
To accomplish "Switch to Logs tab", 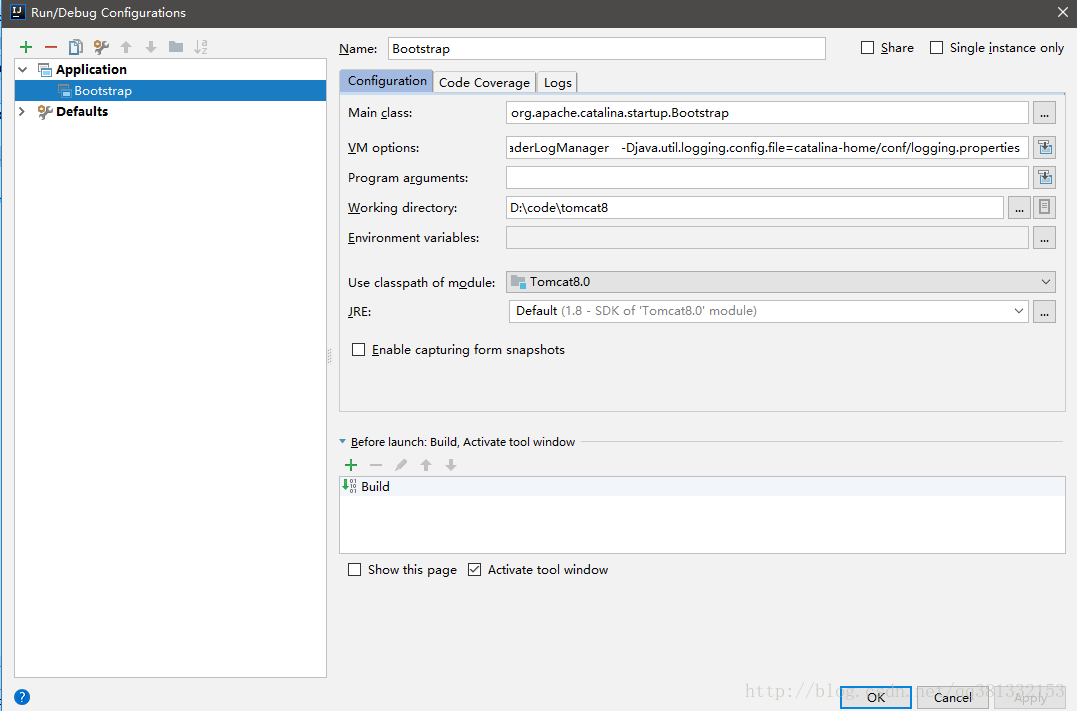I will coord(558,82).
